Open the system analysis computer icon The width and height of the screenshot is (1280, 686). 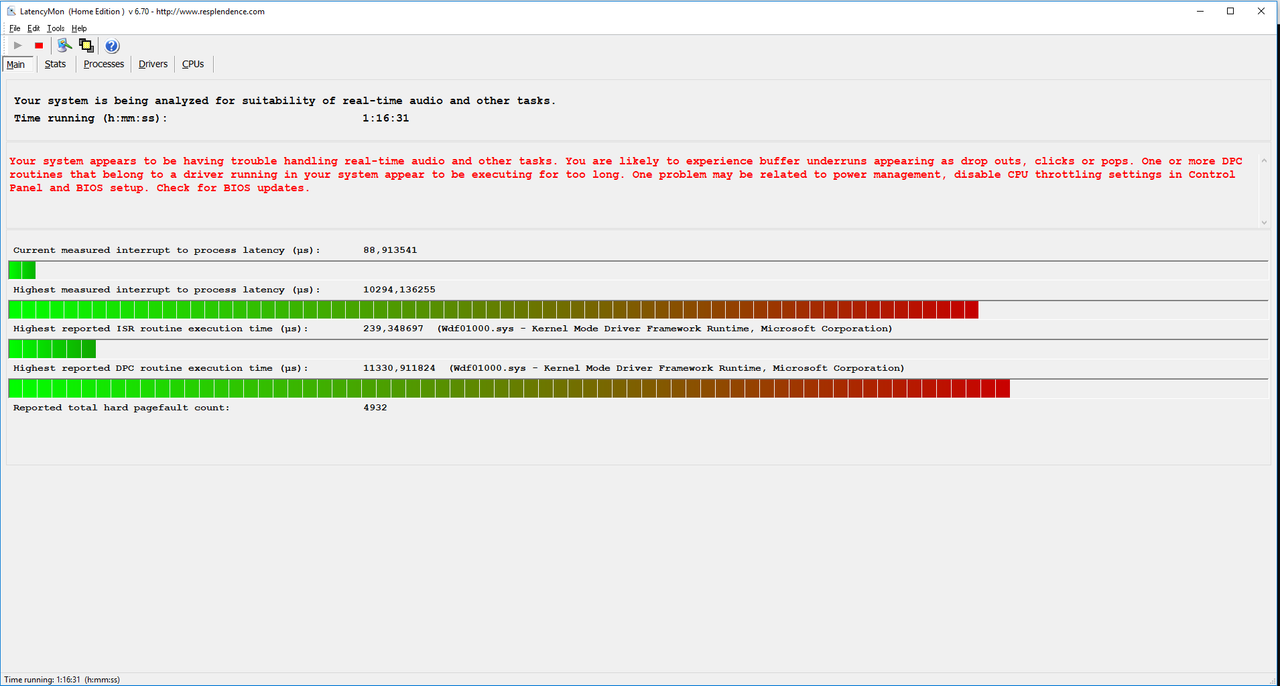coord(65,46)
